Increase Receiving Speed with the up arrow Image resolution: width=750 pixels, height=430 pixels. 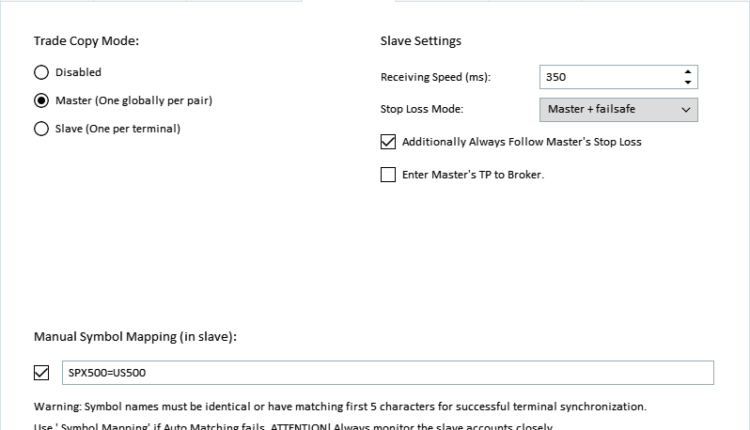pyautogui.click(x=687, y=72)
